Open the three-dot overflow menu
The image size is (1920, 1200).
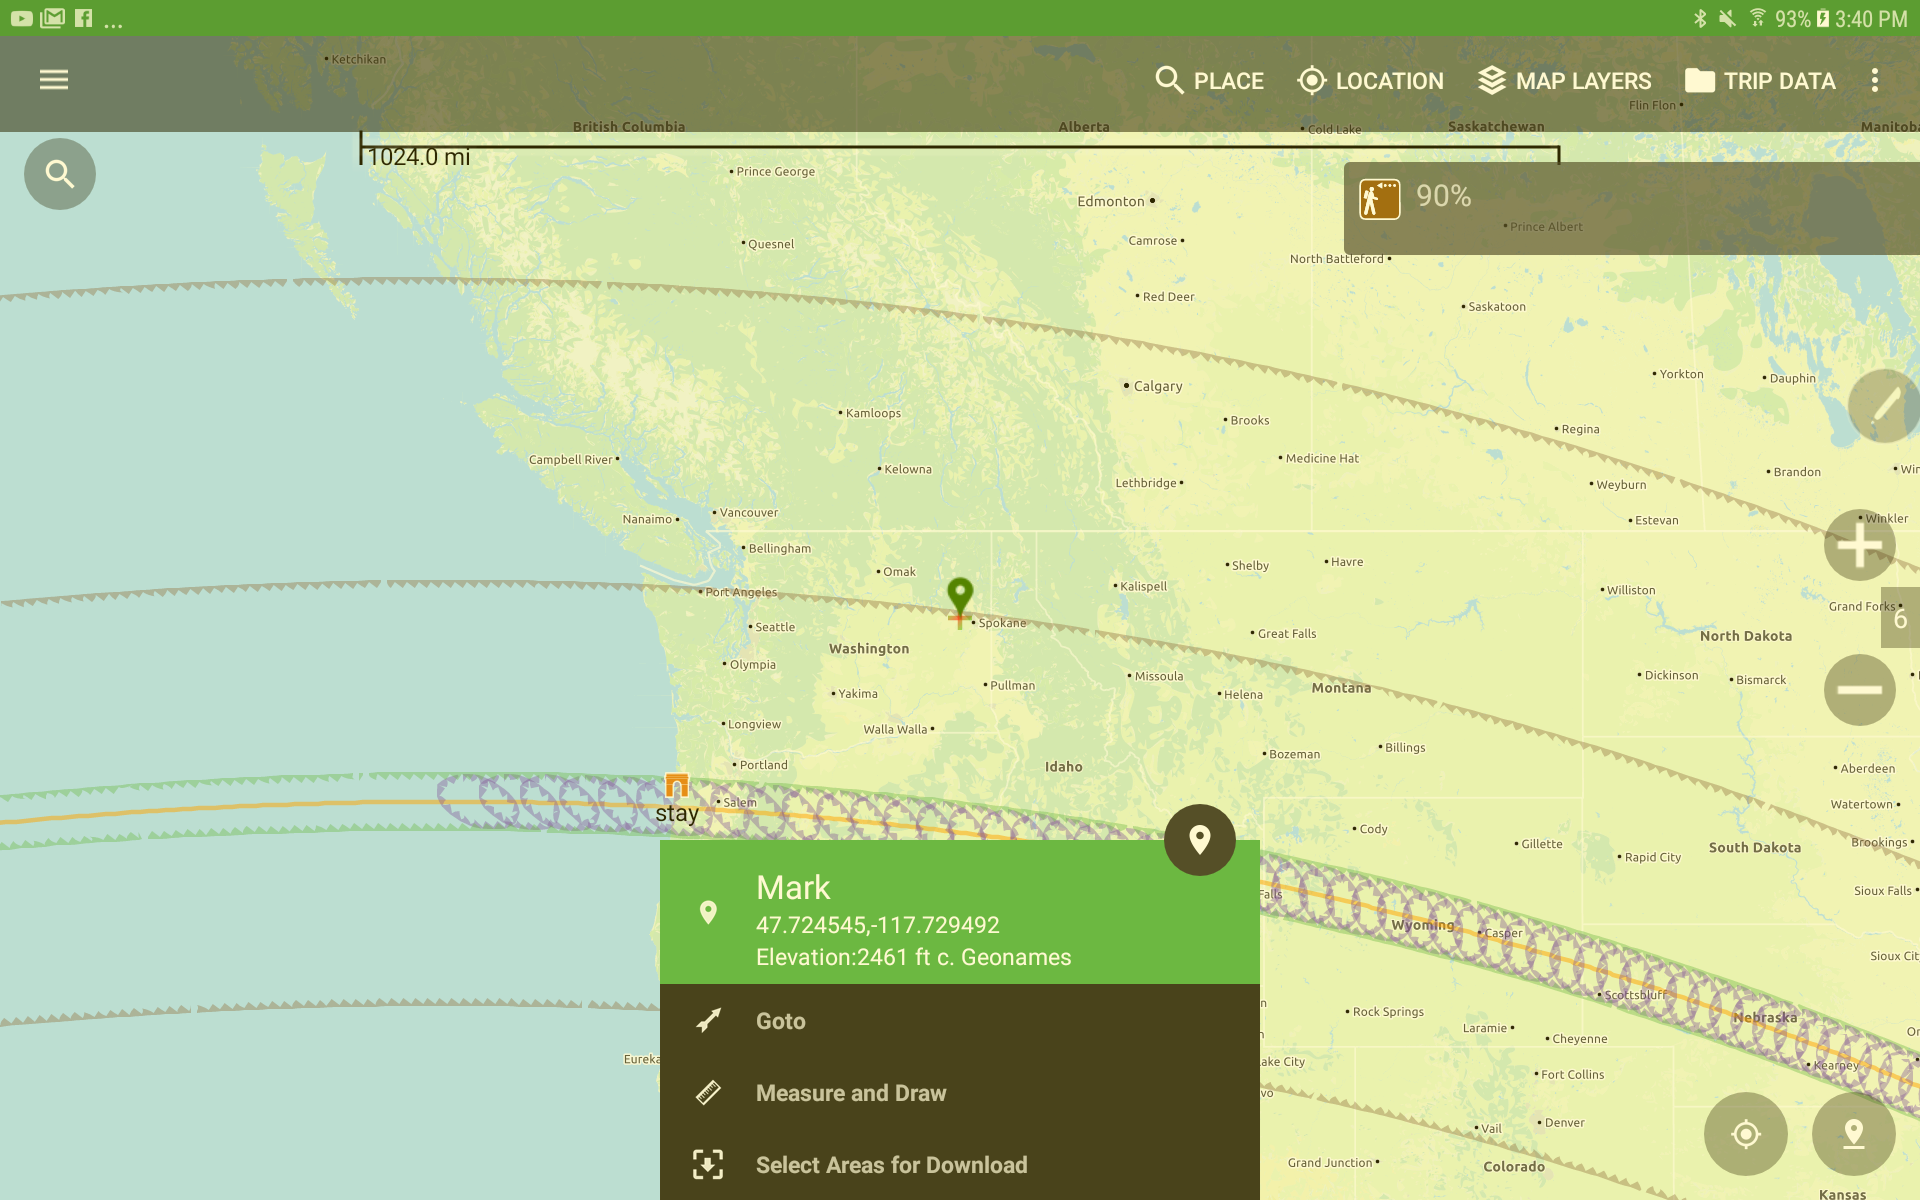[x=1874, y=80]
